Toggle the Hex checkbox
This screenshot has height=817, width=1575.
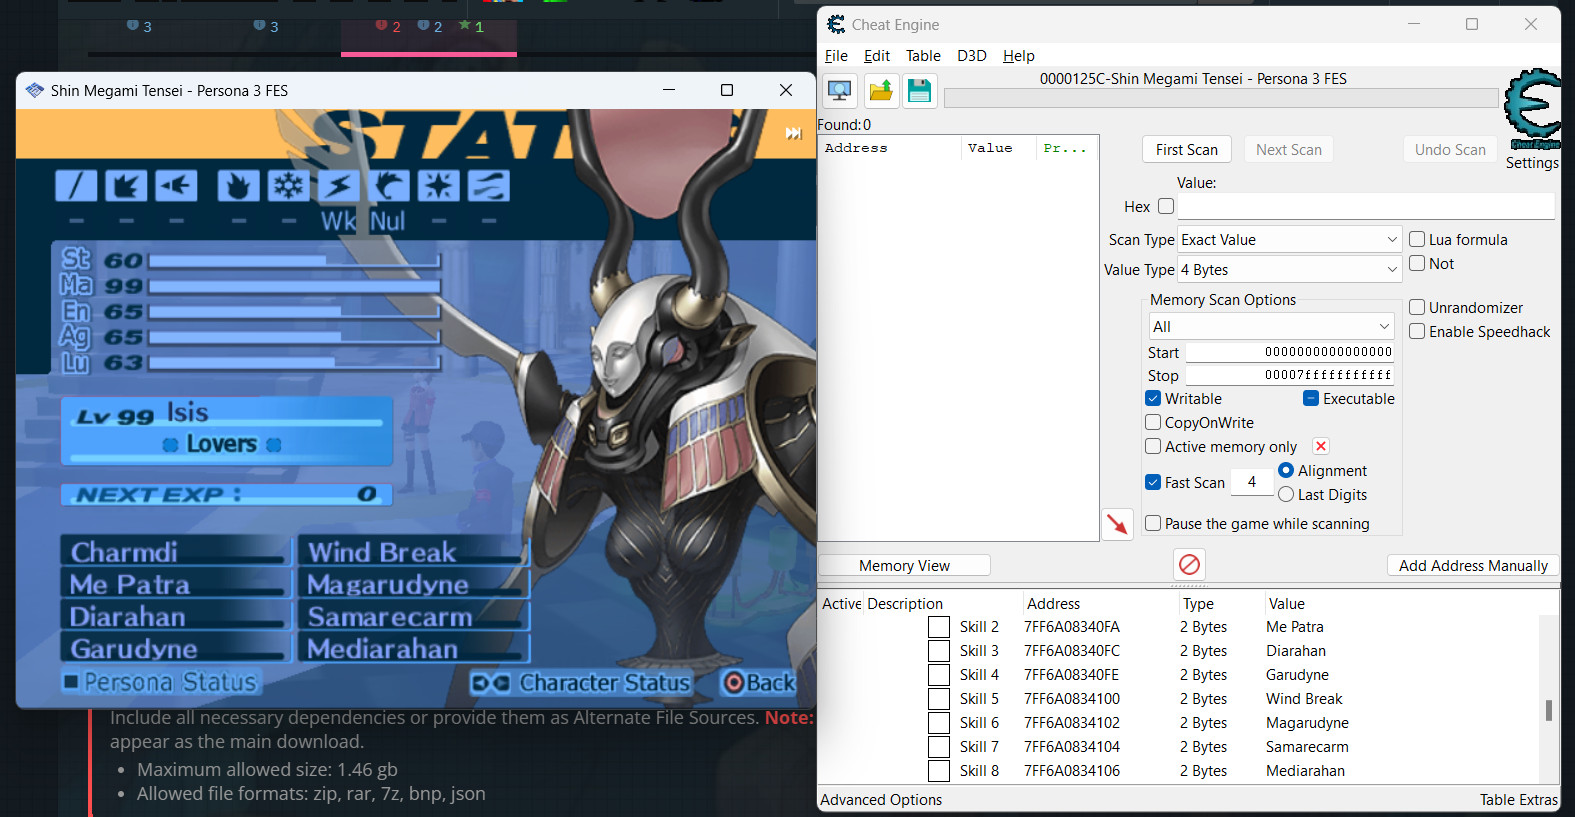(1166, 206)
